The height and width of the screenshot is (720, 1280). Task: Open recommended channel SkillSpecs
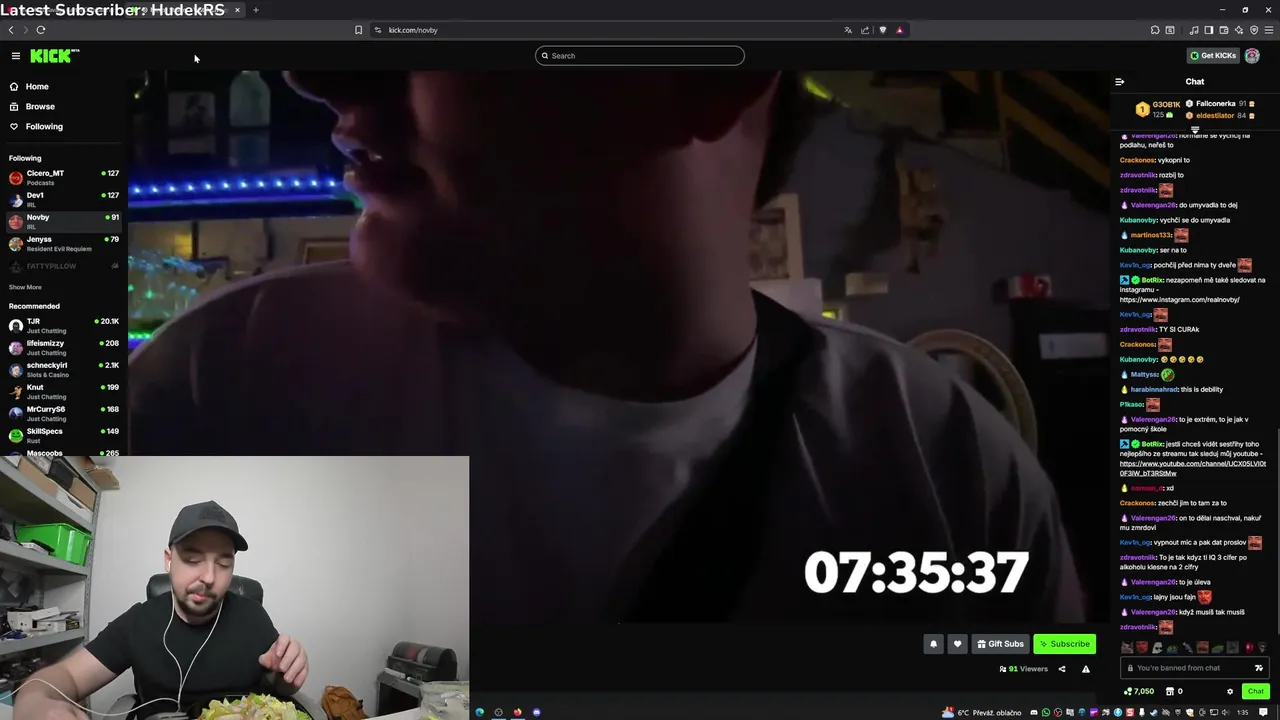(x=64, y=436)
